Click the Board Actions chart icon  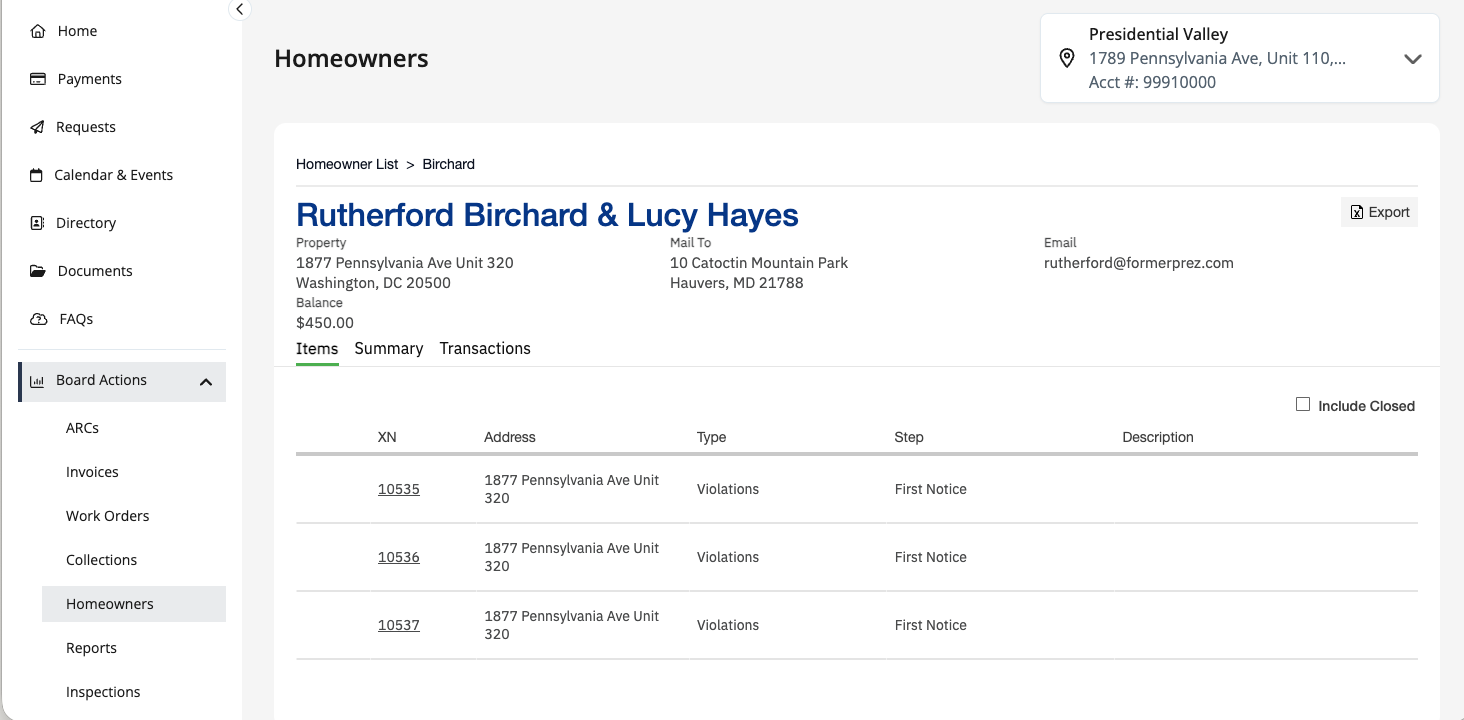coord(37,381)
